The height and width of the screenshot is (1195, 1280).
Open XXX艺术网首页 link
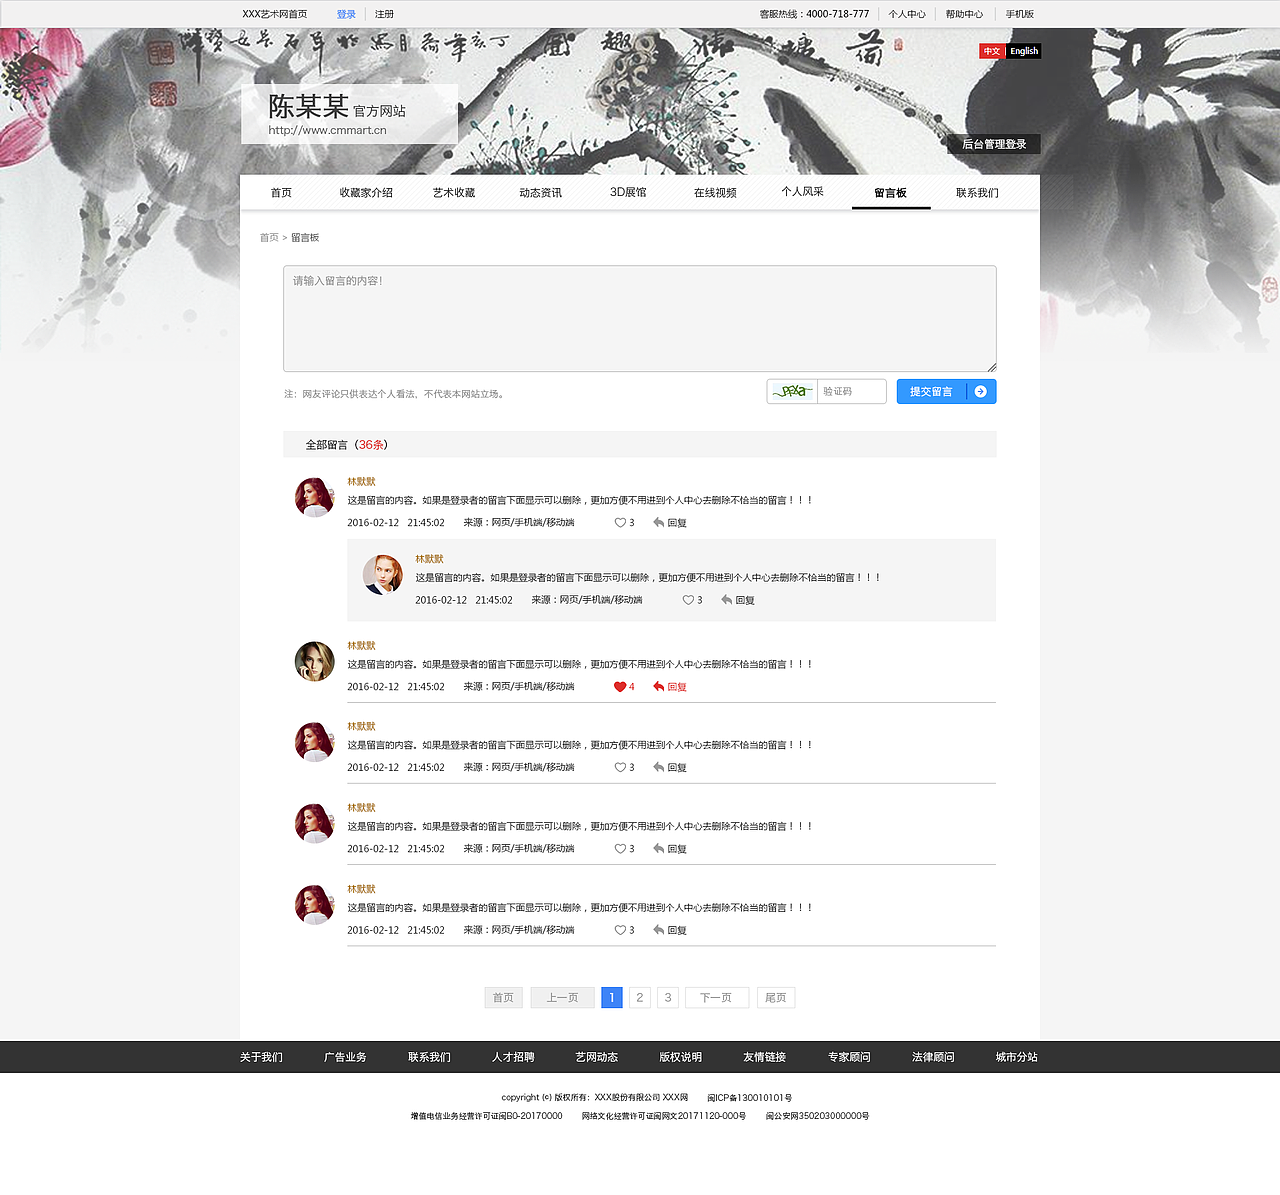coord(275,14)
